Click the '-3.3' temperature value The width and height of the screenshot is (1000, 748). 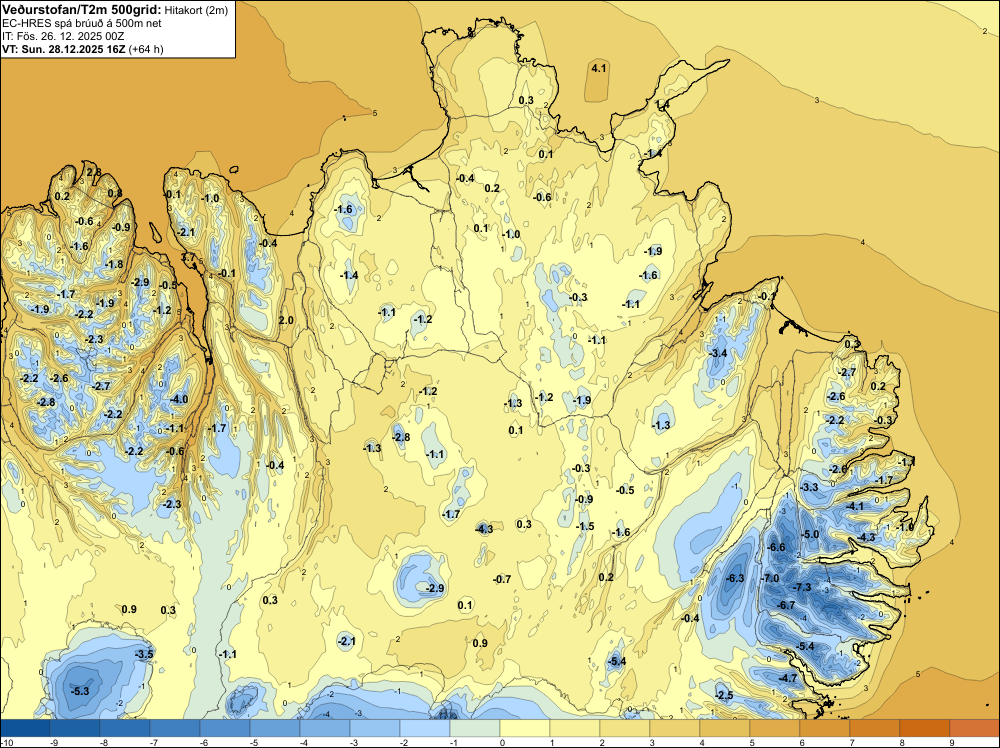(x=809, y=487)
